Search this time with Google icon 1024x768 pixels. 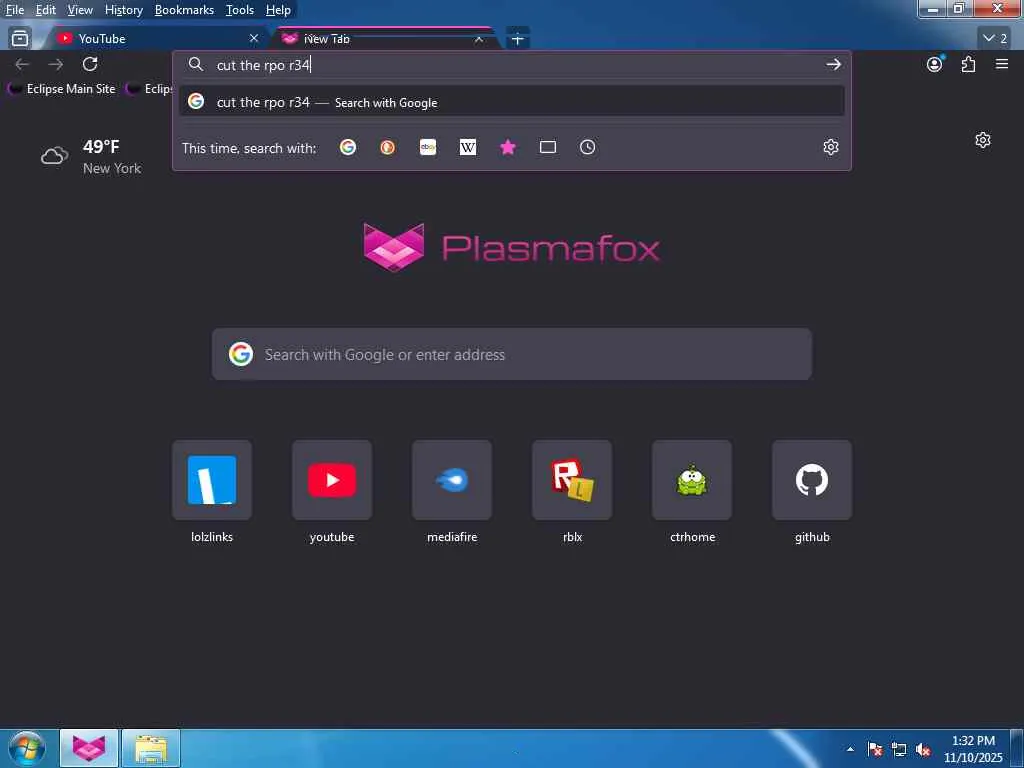click(348, 148)
